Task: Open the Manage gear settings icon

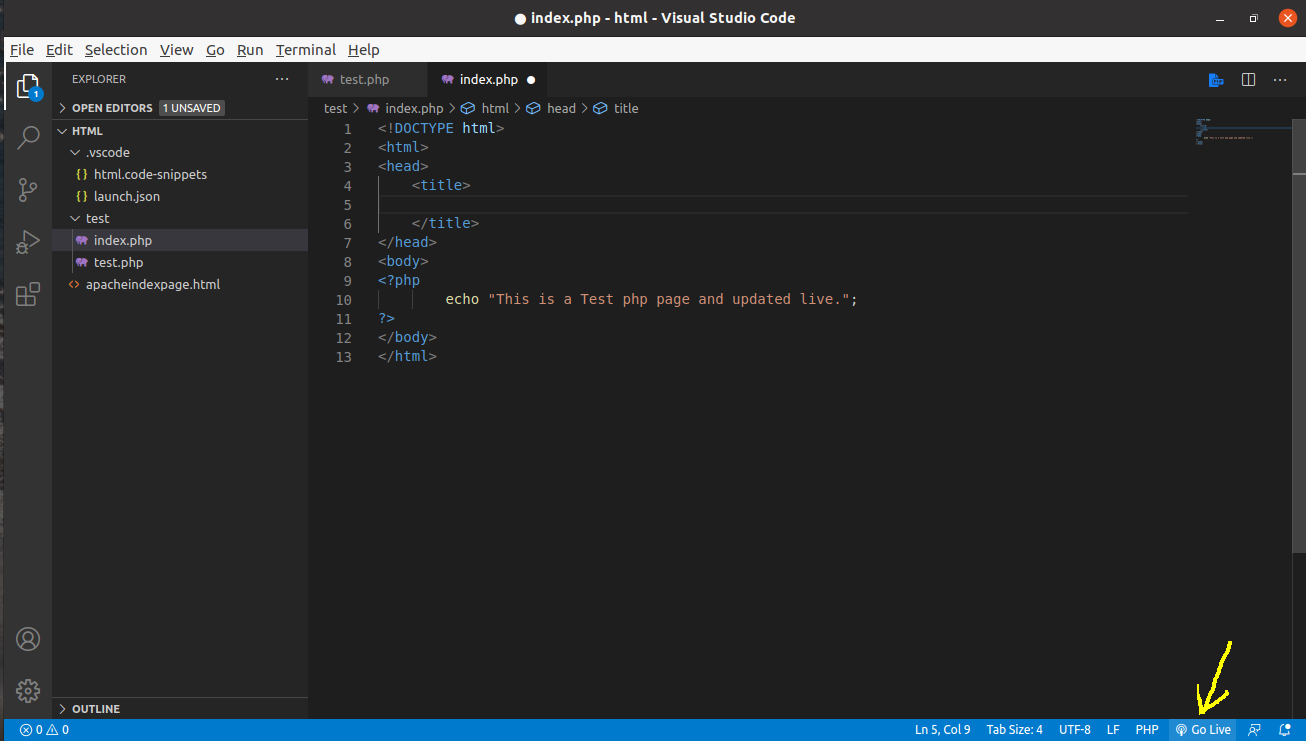Action: coord(28,690)
